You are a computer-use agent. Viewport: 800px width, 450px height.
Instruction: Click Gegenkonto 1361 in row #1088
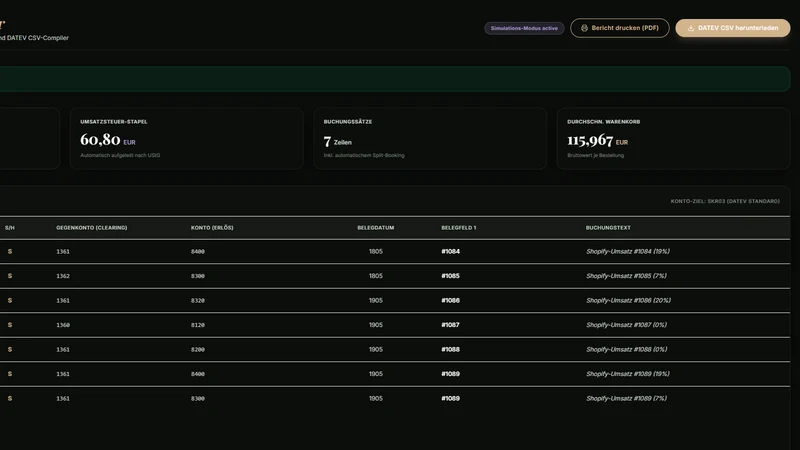(x=63, y=349)
